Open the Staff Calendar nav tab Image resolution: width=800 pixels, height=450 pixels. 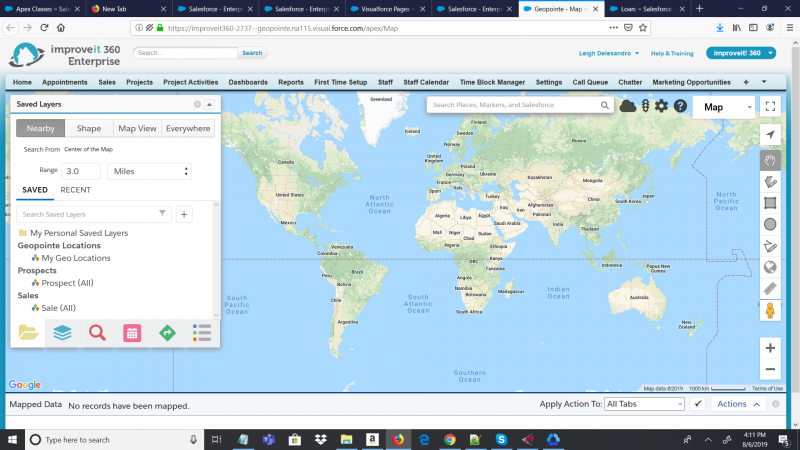point(426,82)
